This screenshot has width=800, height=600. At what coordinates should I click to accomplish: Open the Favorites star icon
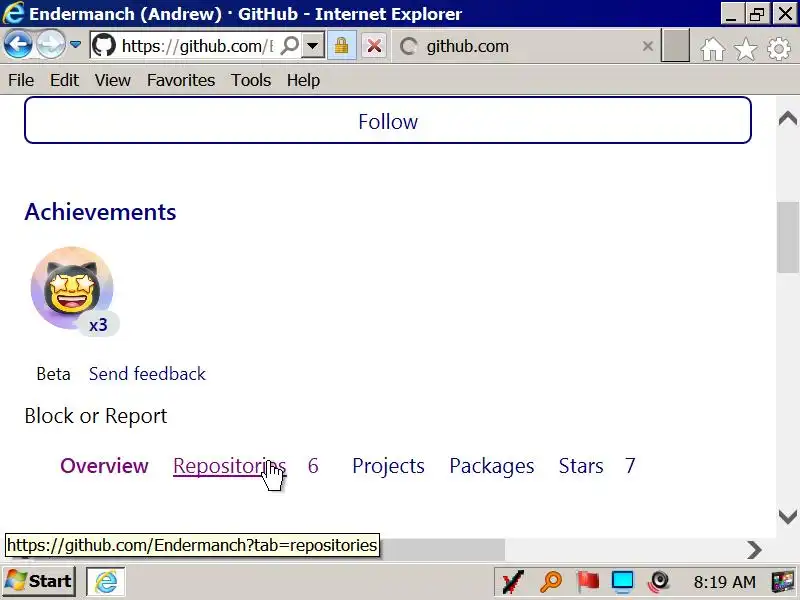(745, 49)
